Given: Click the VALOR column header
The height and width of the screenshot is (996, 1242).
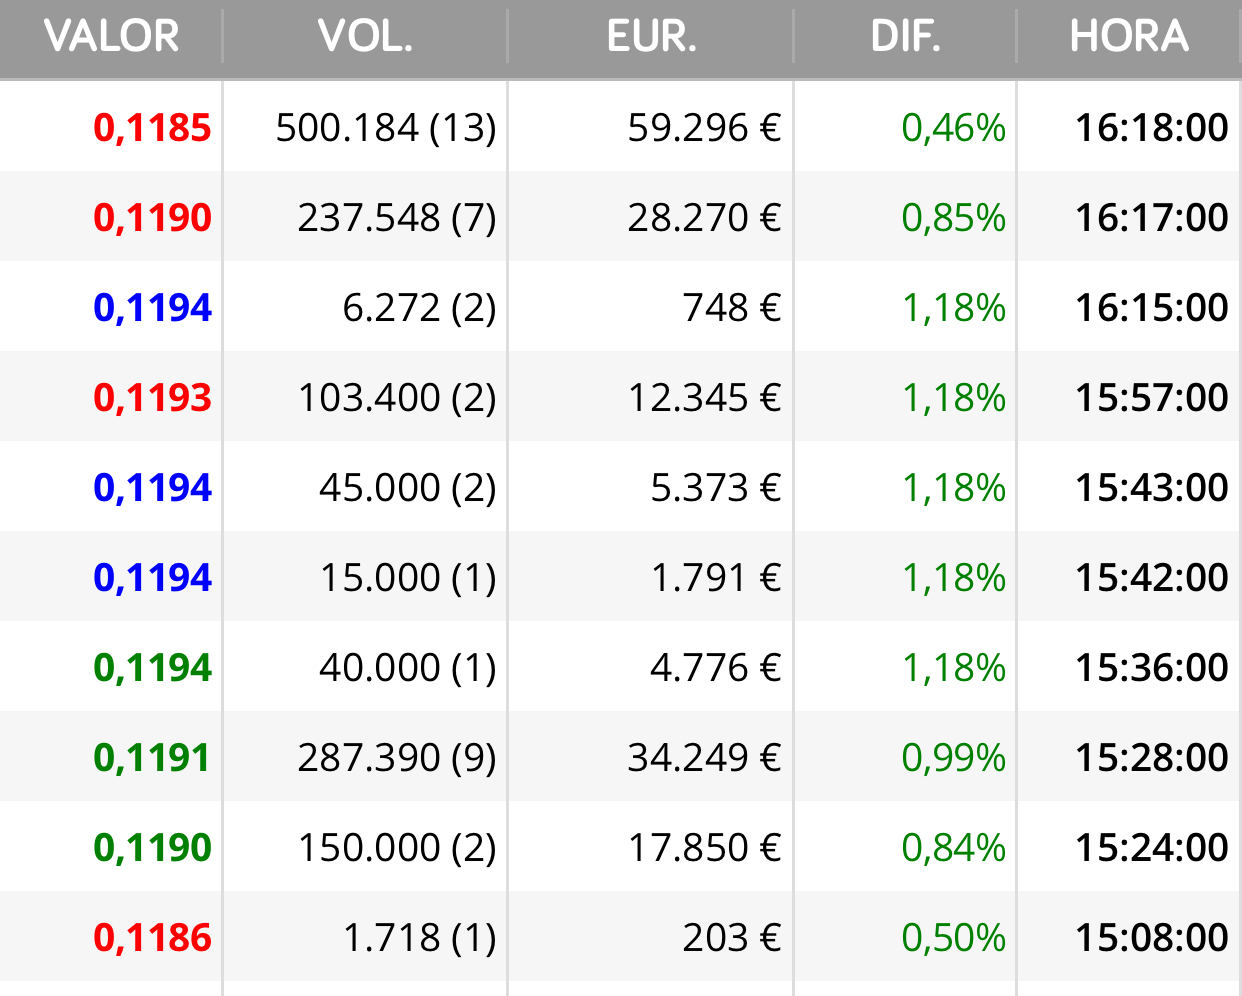Looking at the screenshot, I should coord(111,37).
